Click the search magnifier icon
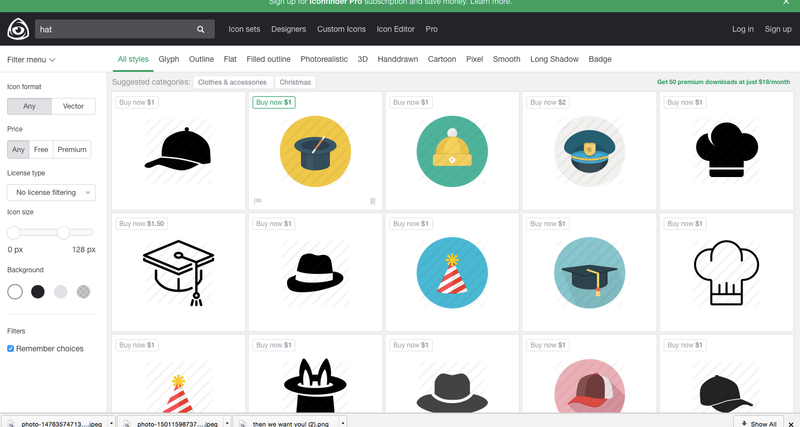The height and width of the screenshot is (427, 800). coord(201,29)
